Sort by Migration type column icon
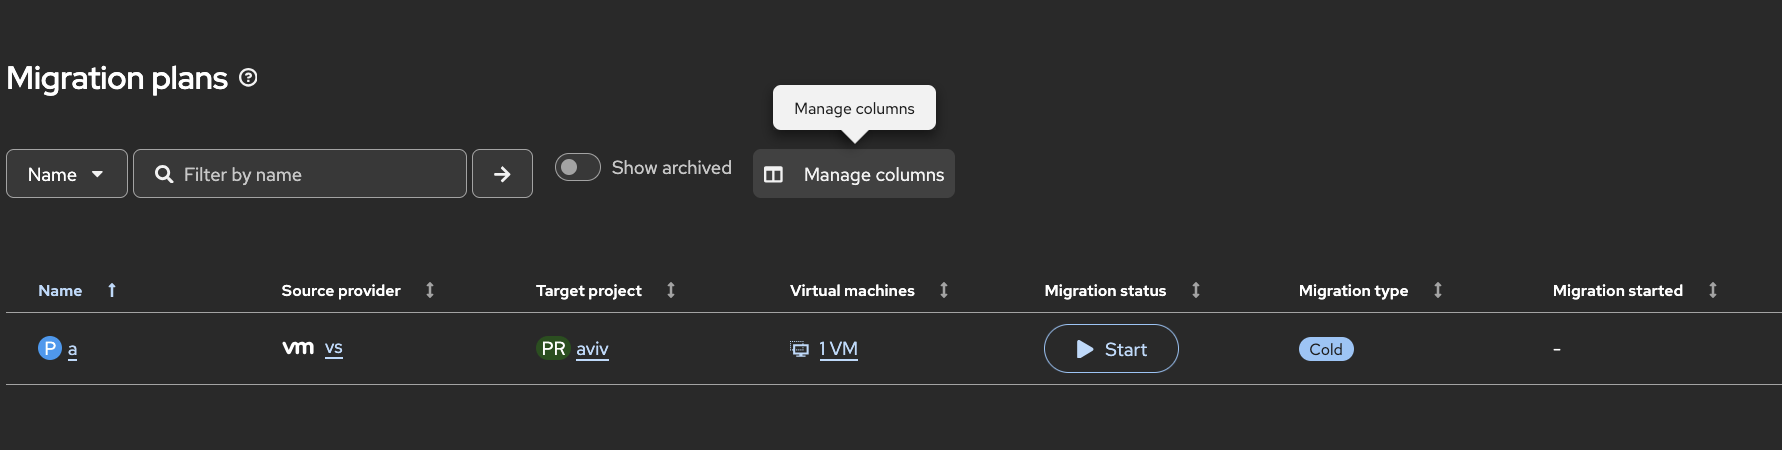The height and width of the screenshot is (450, 1782). [1438, 290]
